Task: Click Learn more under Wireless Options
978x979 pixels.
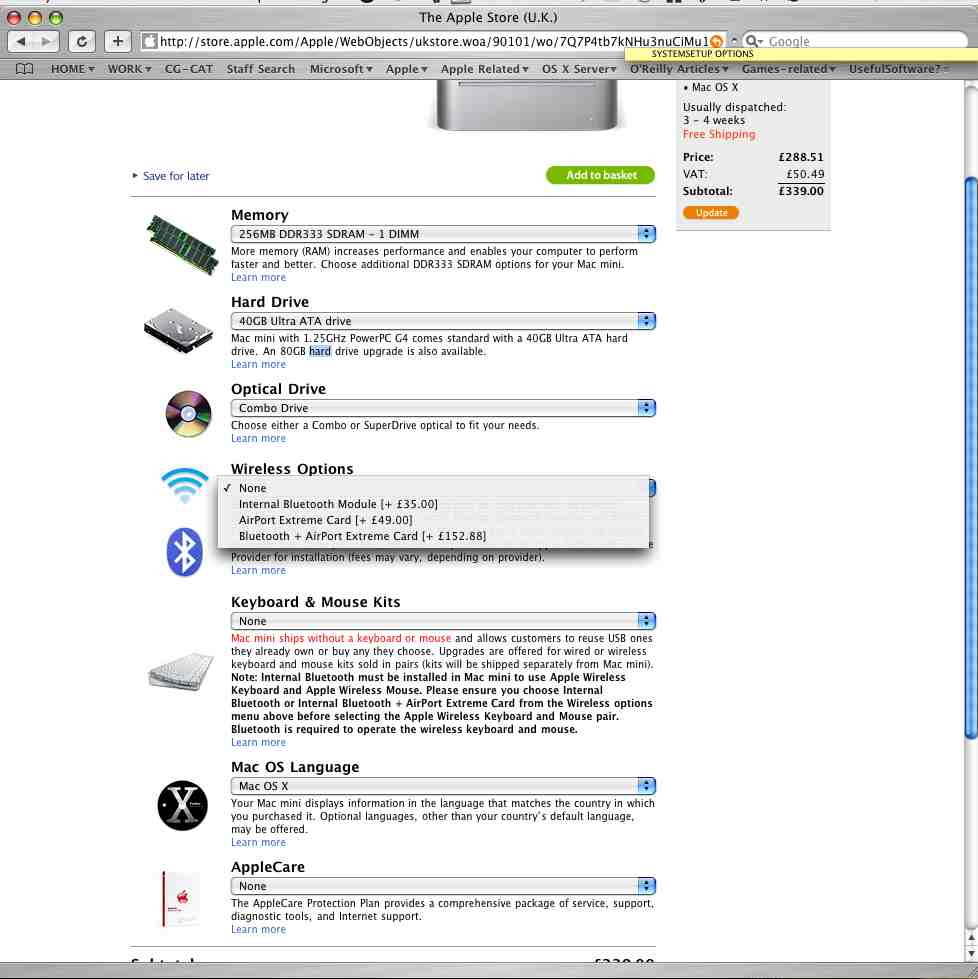Action: [259, 570]
